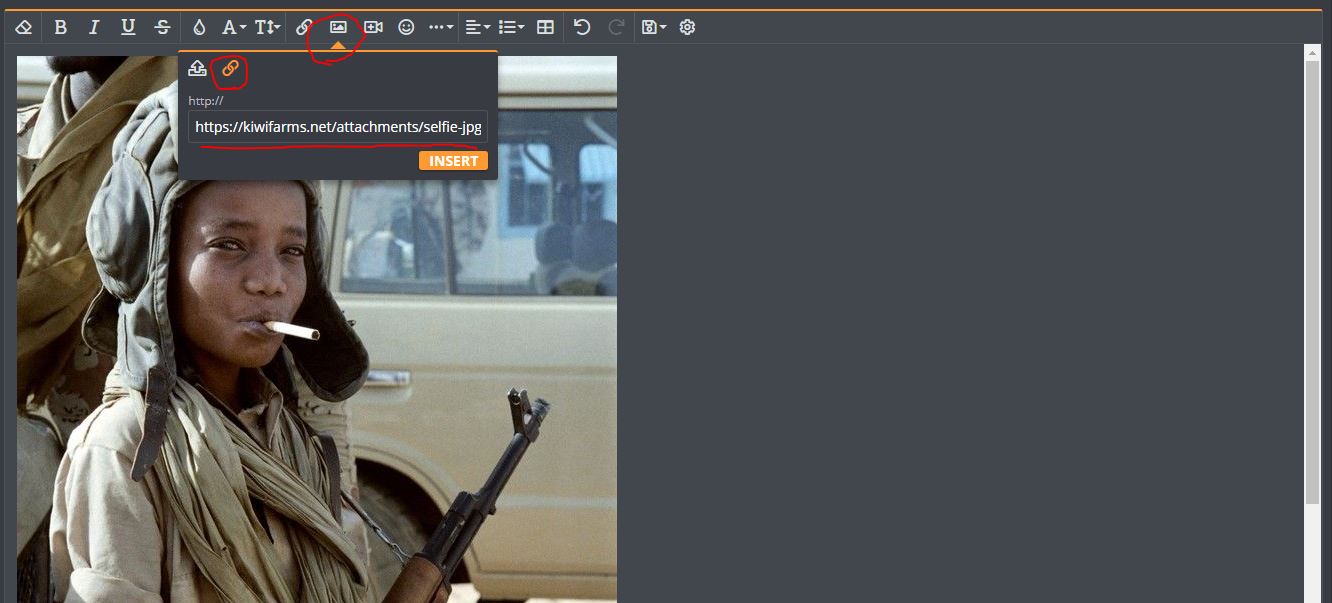Click the image URL input field
Screen dimensions: 1332x603
click(338, 127)
